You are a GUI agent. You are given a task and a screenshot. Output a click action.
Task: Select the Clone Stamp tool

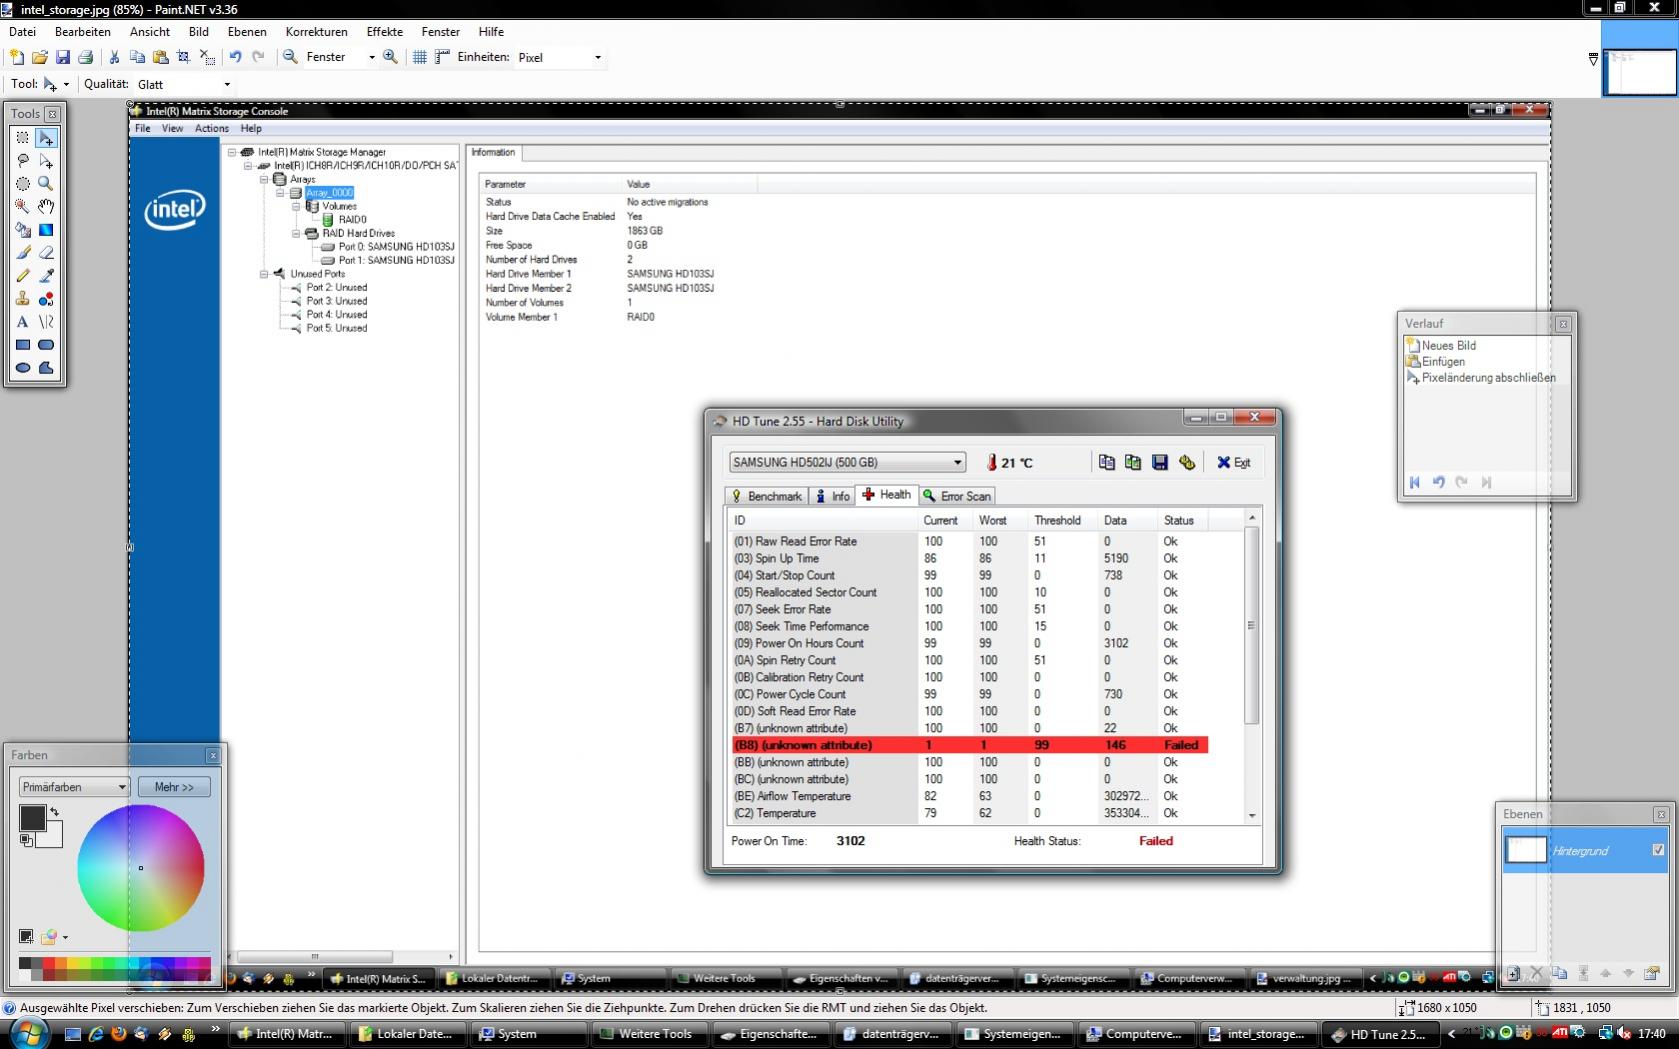23,299
